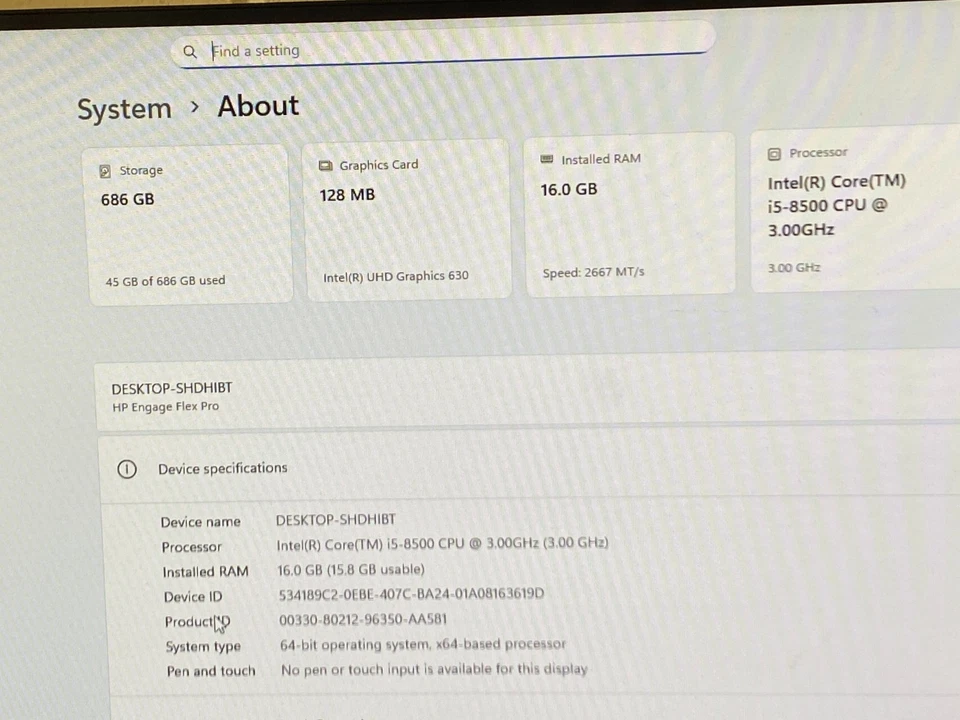Select the Product ID value
Image resolution: width=960 pixels, height=720 pixels.
[362, 619]
